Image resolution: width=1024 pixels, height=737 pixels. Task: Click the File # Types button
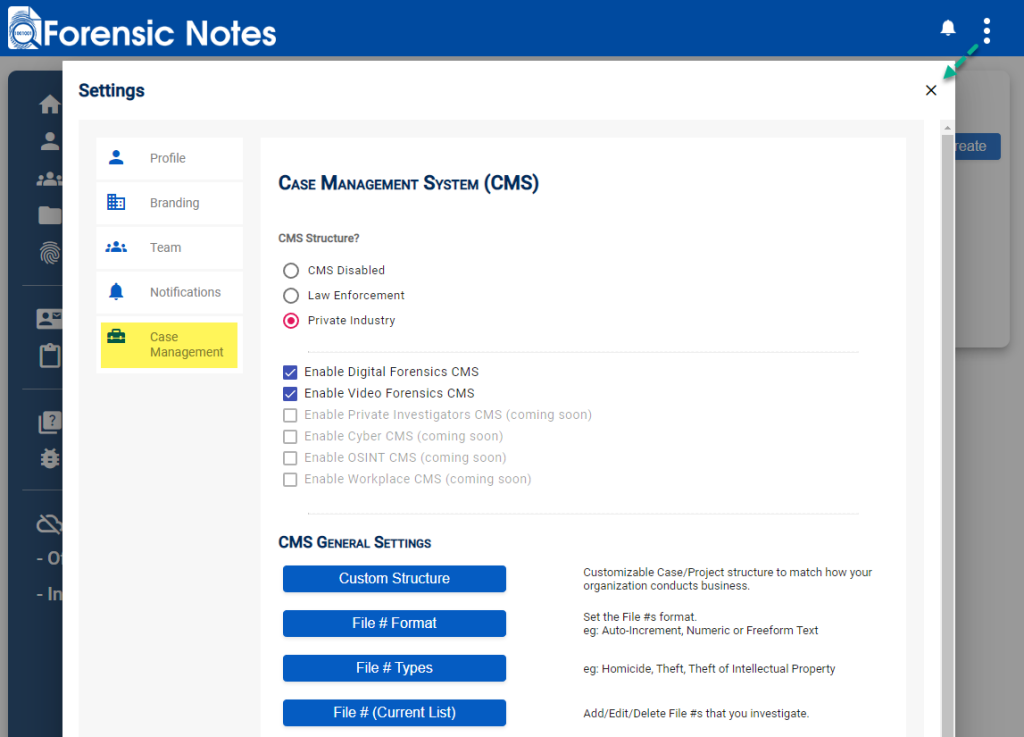[394, 668]
